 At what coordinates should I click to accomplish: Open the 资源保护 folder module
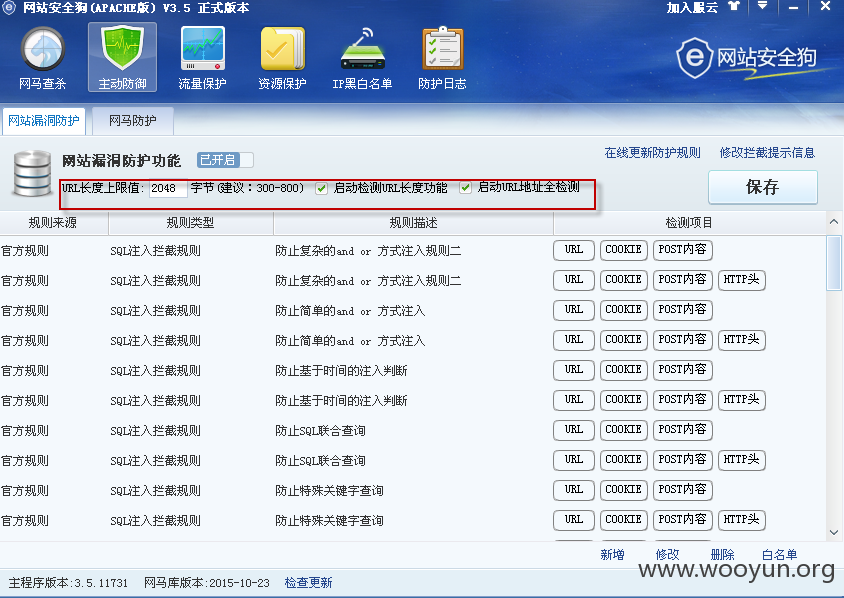click(282, 58)
